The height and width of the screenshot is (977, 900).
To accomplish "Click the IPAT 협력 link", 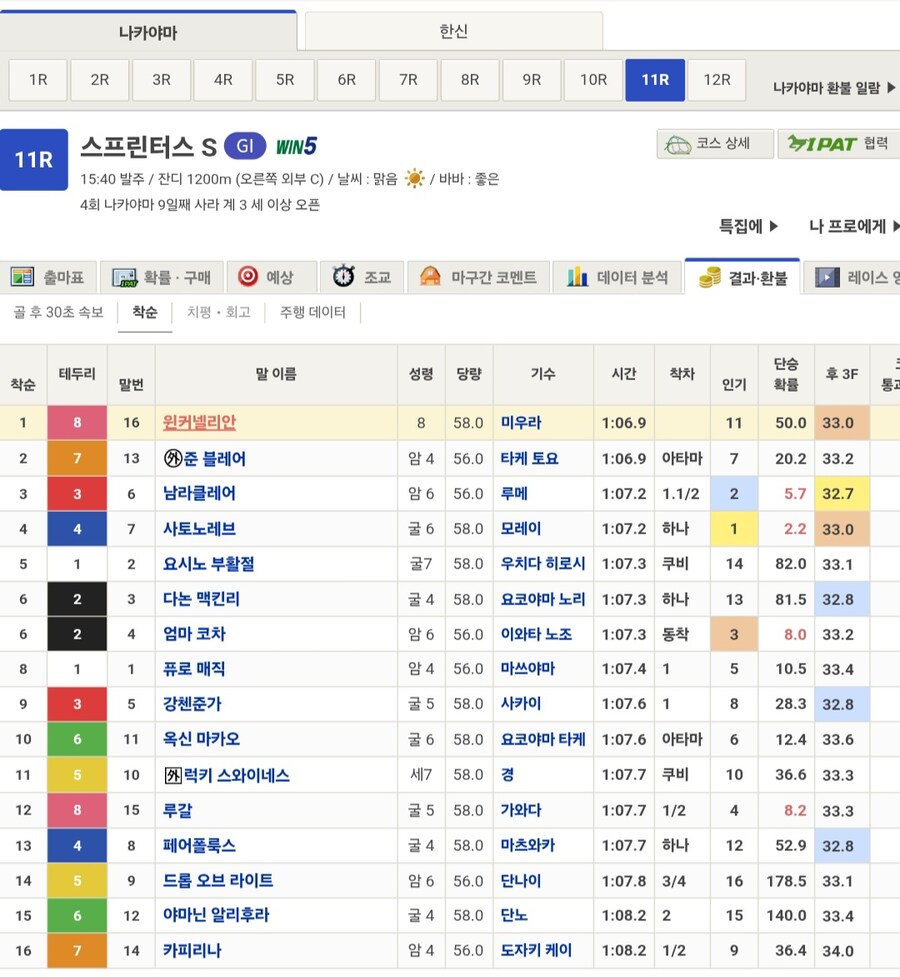I will click(837, 144).
